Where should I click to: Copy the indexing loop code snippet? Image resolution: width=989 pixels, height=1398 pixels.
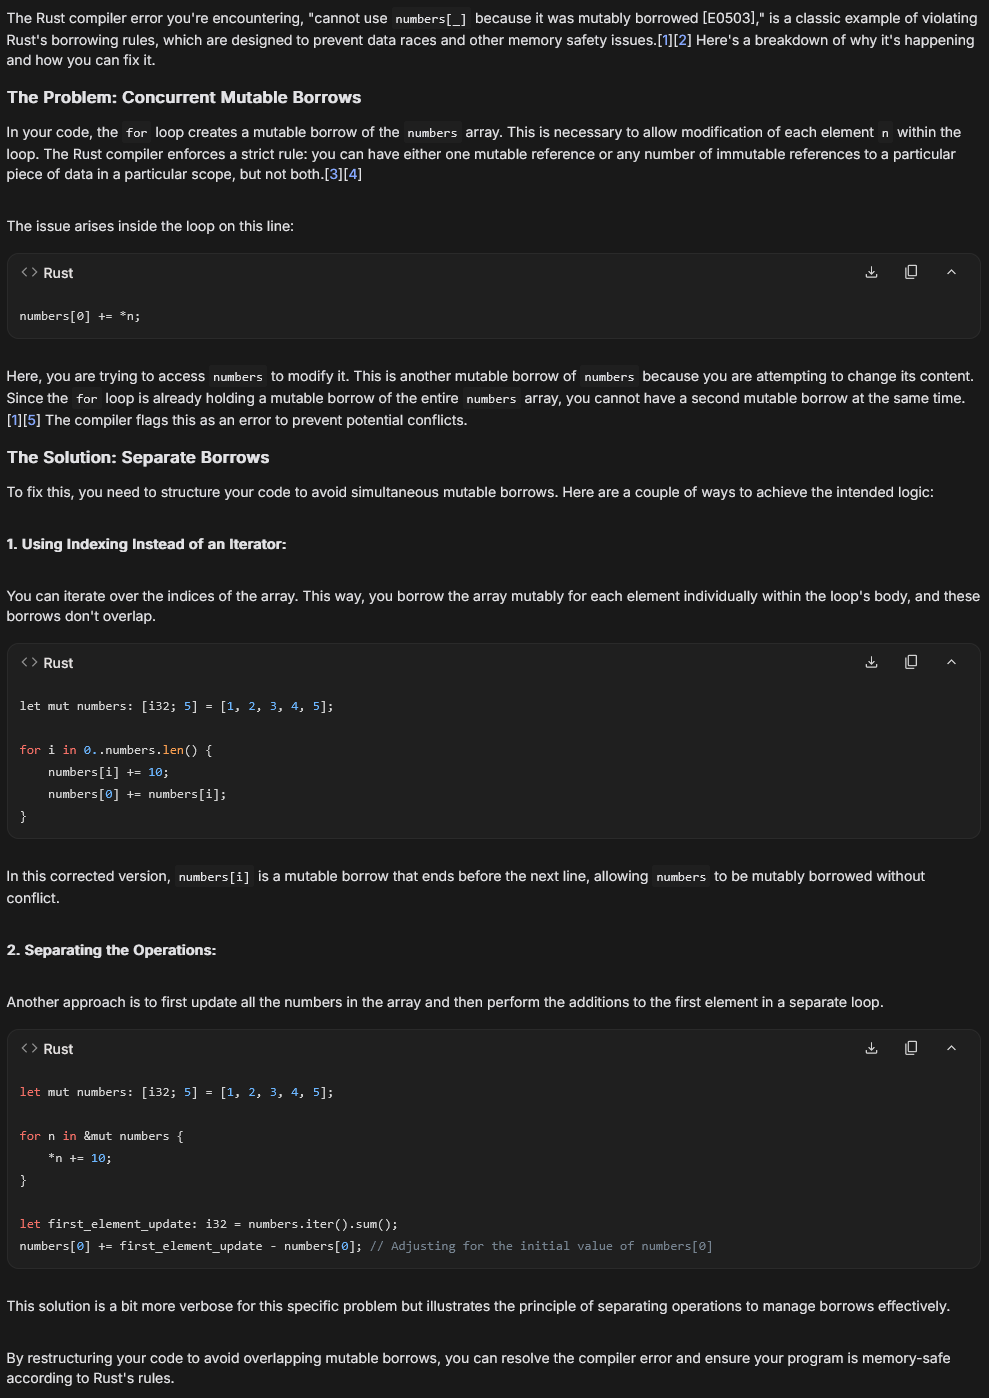(911, 662)
